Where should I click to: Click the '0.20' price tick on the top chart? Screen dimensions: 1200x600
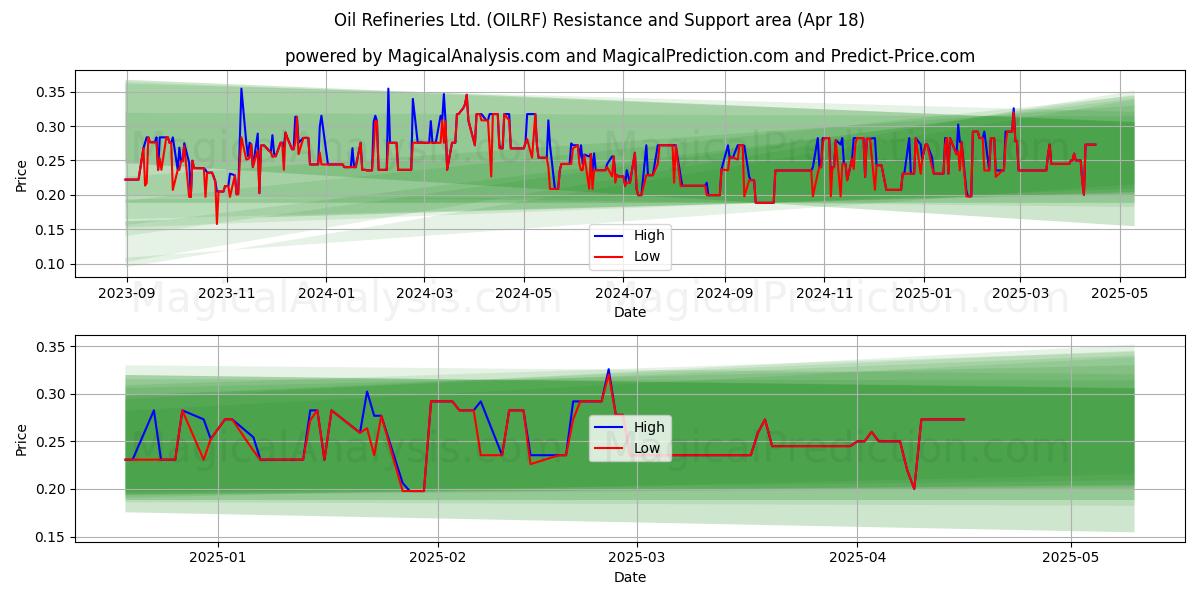point(51,195)
